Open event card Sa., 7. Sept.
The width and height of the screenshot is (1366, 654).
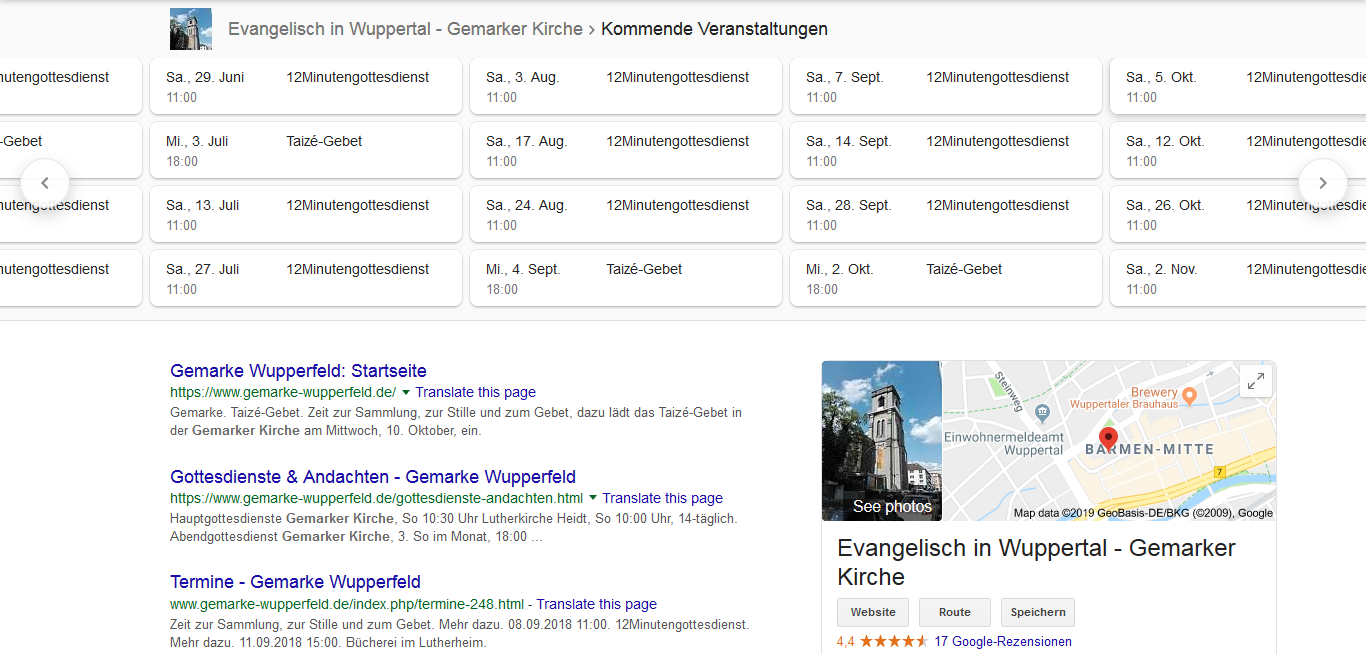[946, 86]
